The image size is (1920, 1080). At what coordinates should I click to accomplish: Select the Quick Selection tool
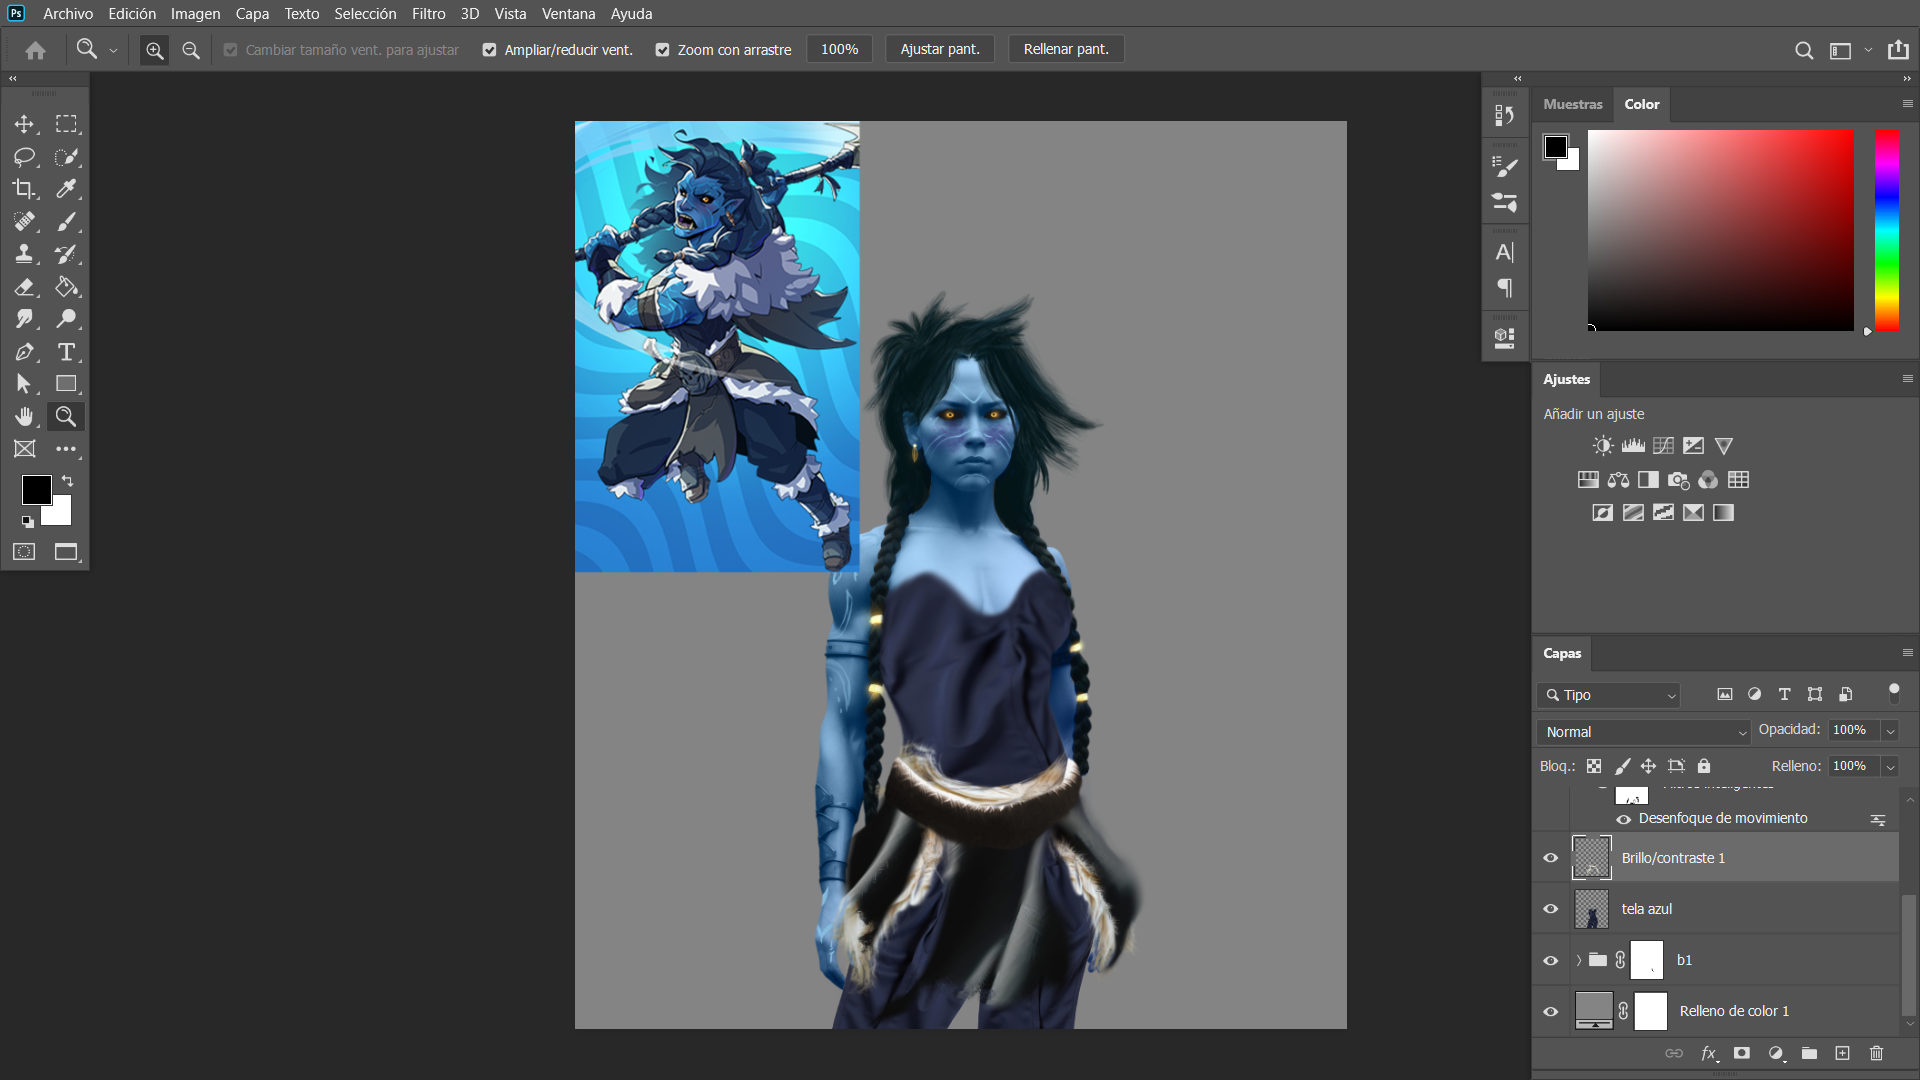[x=66, y=157]
